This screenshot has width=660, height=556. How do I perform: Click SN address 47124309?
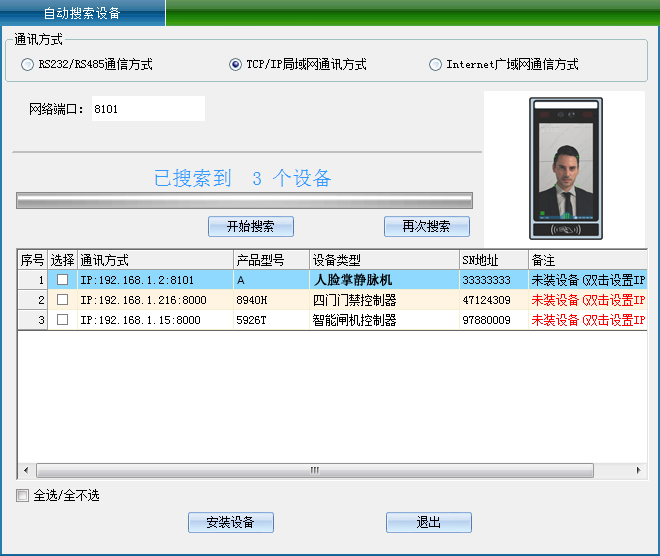[494, 300]
